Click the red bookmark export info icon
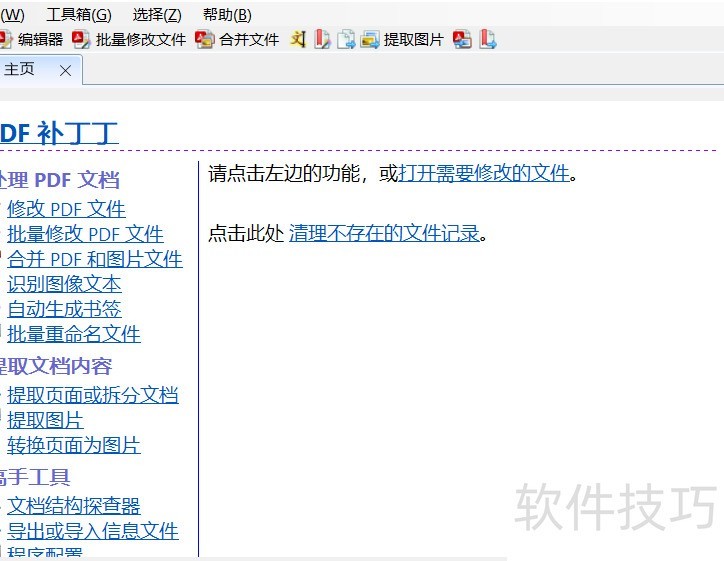This screenshot has width=724, height=561. click(x=488, y=40)
